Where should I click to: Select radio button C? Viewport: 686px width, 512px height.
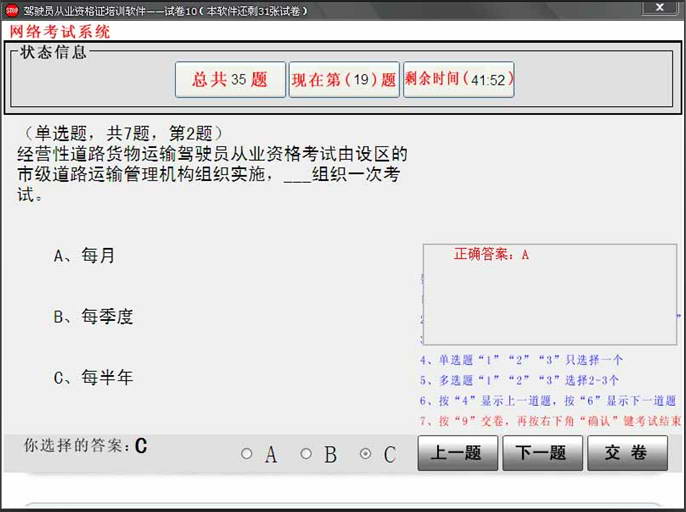[x=365, y=454]
